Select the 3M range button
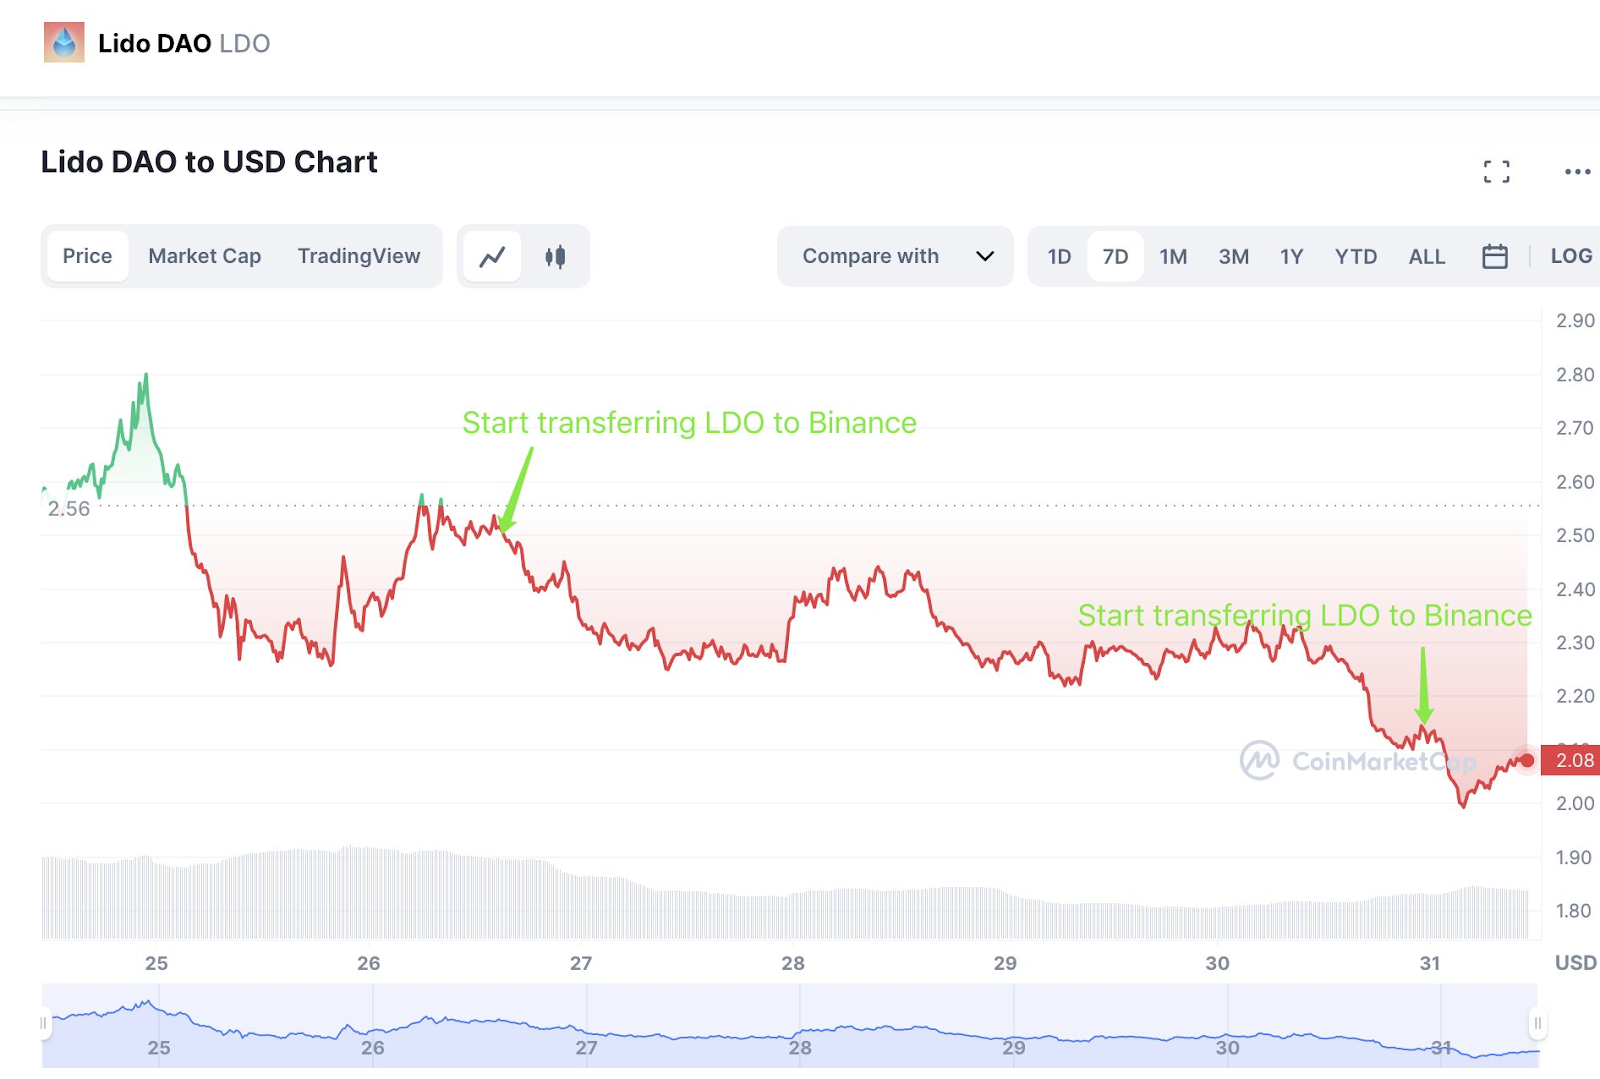 click(x=1233, y=257)
